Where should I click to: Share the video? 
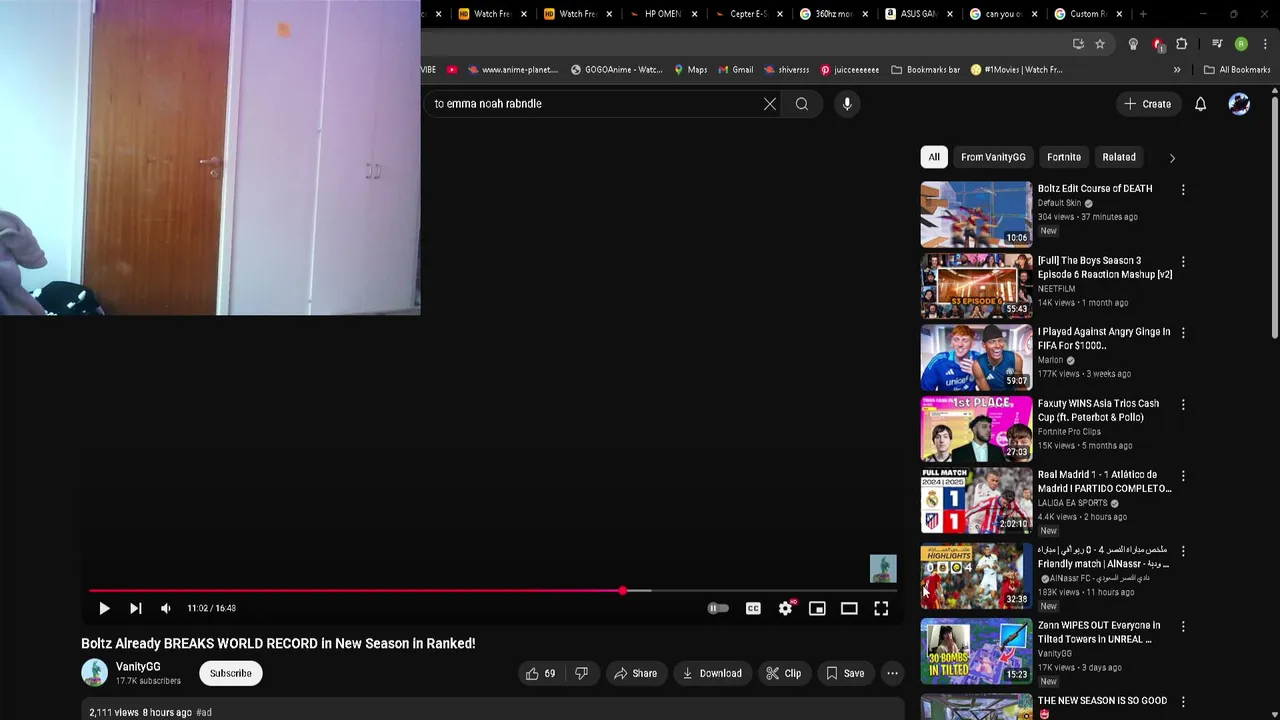tap(636, 674)
